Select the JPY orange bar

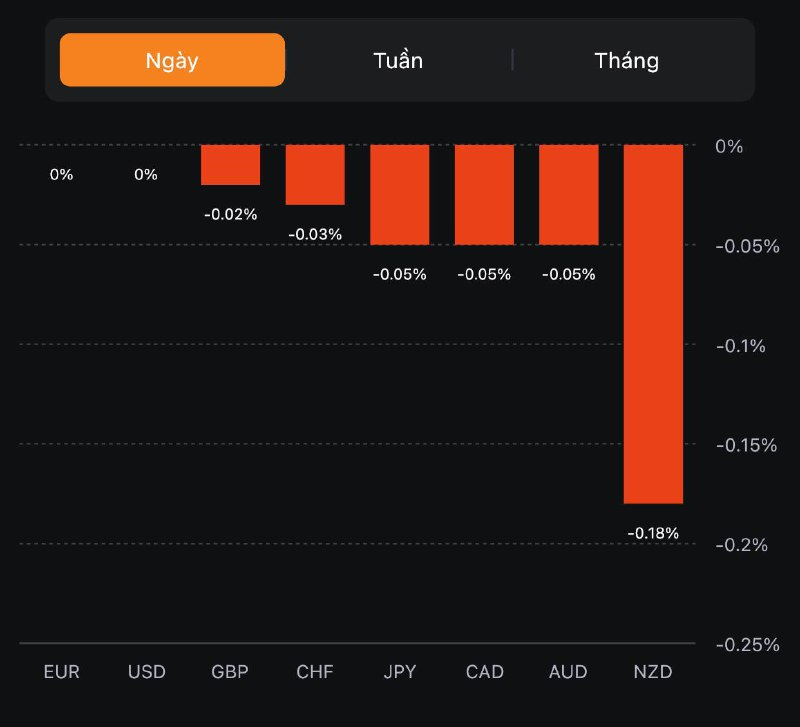(400, 195)
